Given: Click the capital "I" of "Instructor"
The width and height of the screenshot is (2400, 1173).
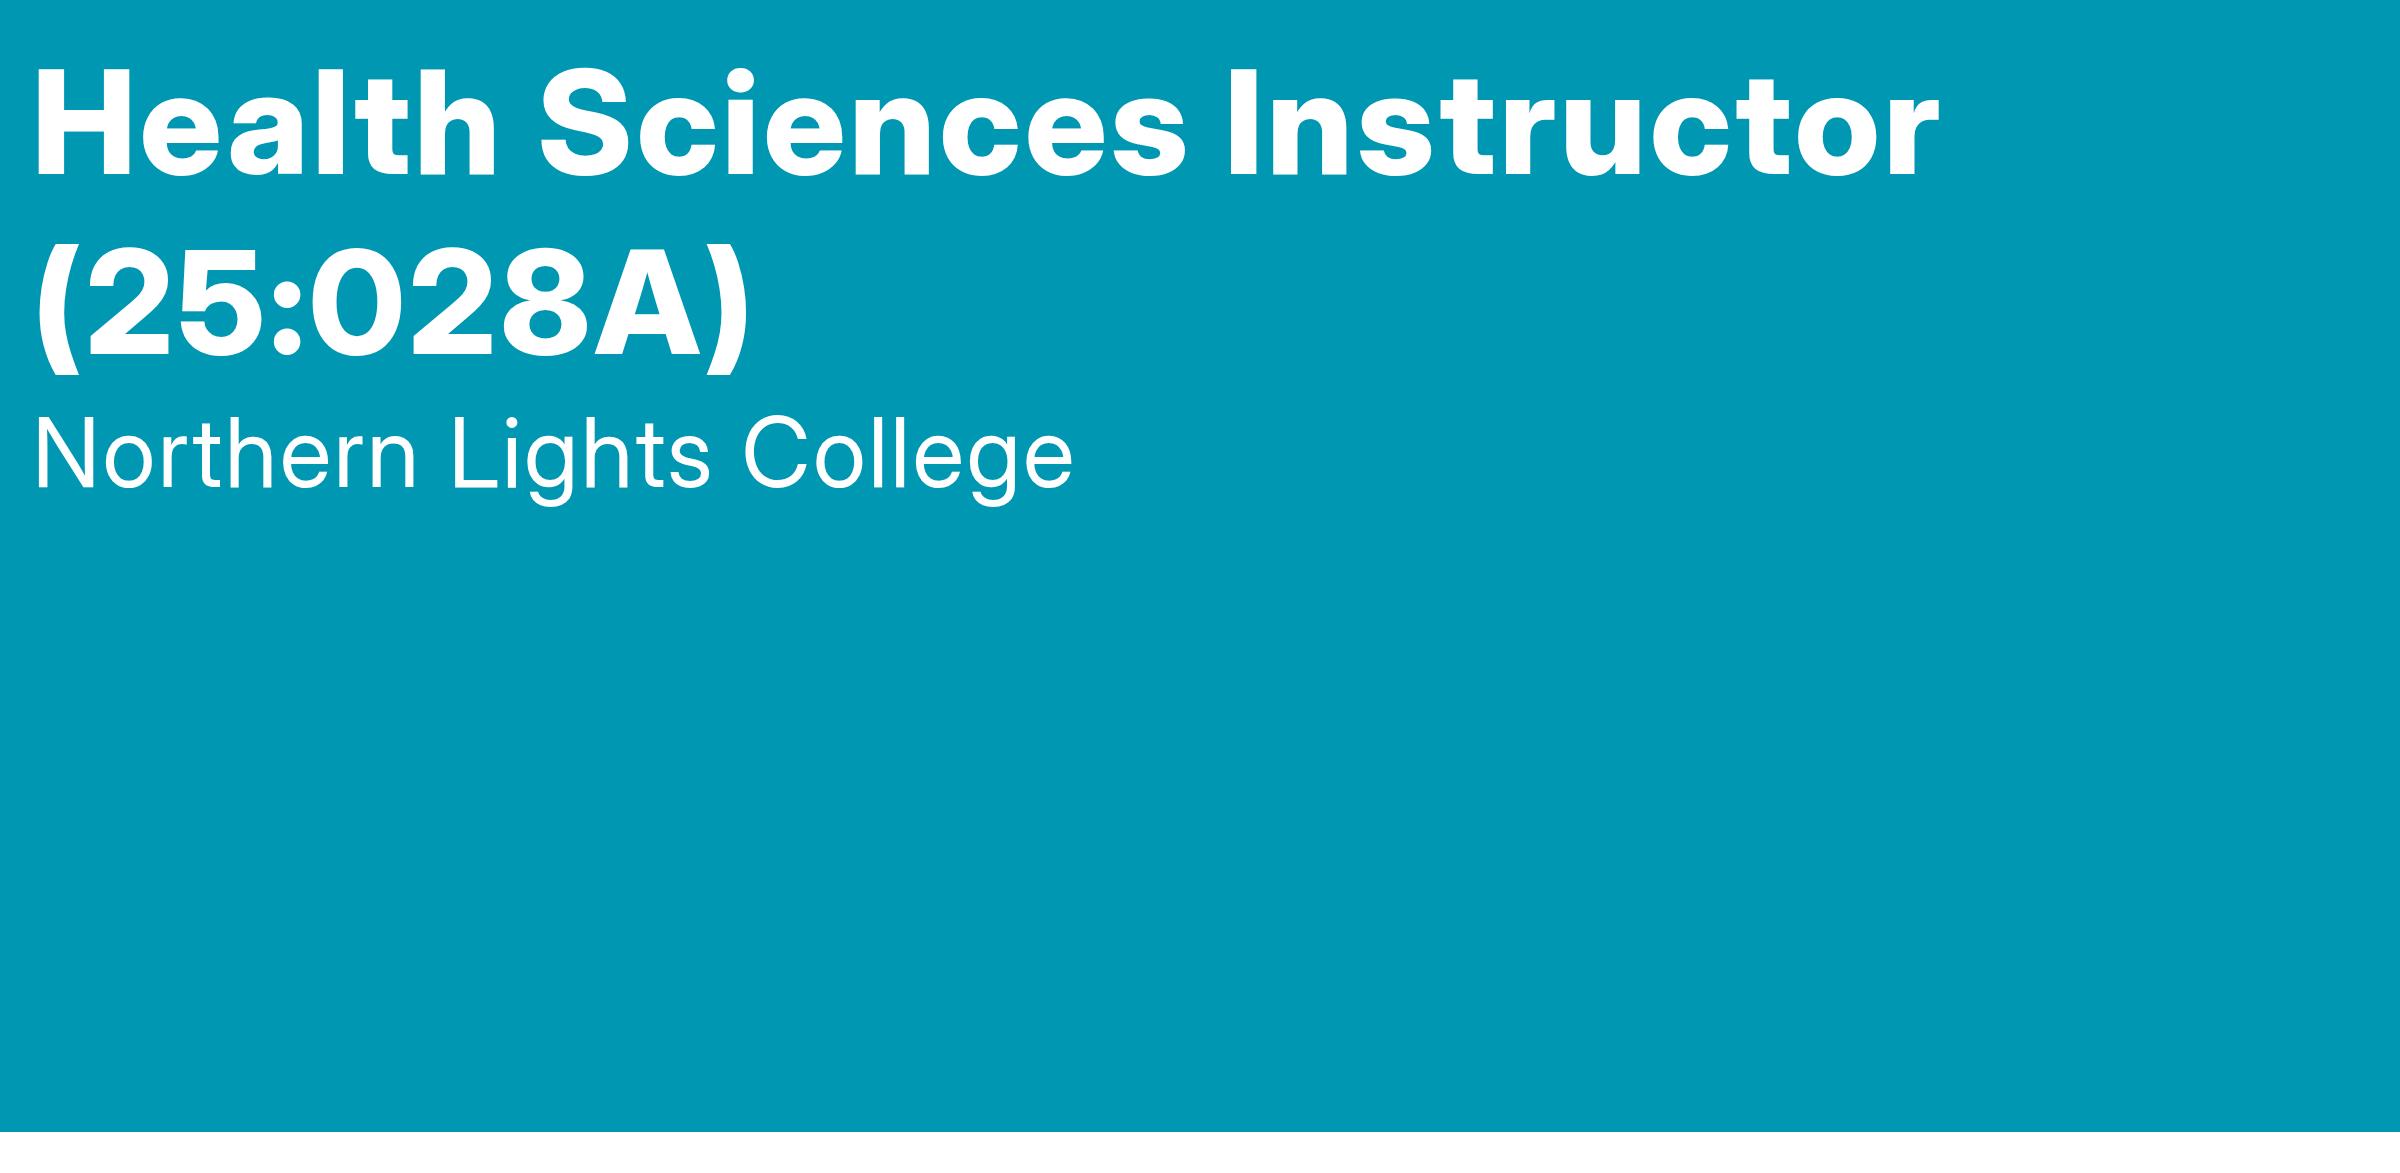Looking at the screenshot, I should point(1243,127).
